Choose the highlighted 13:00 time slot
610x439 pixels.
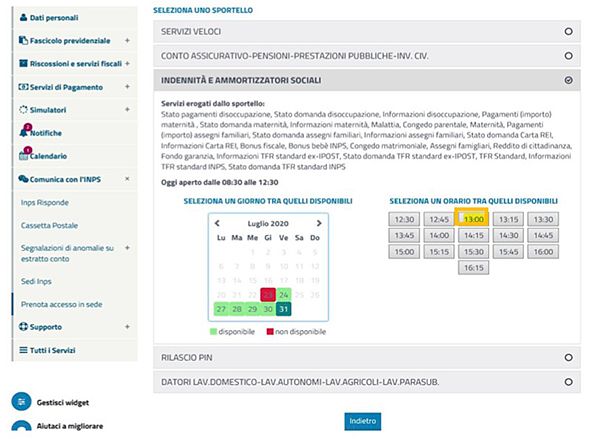click(473, 219)
